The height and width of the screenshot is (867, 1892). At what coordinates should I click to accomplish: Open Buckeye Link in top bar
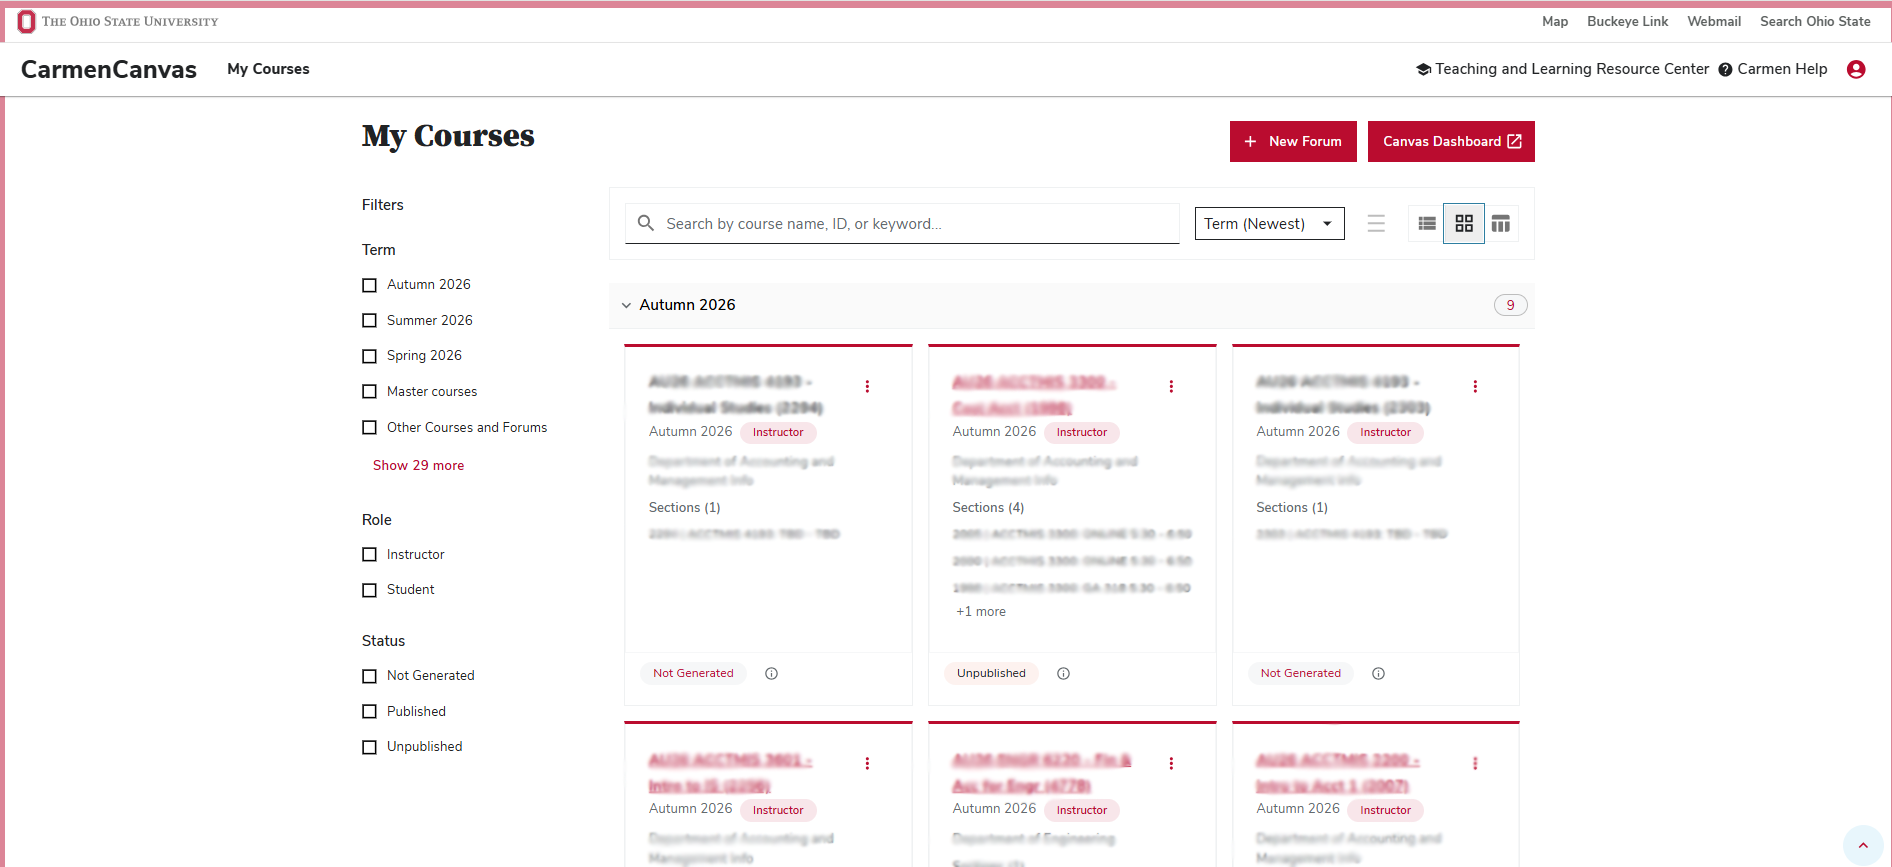(1627, 21)
